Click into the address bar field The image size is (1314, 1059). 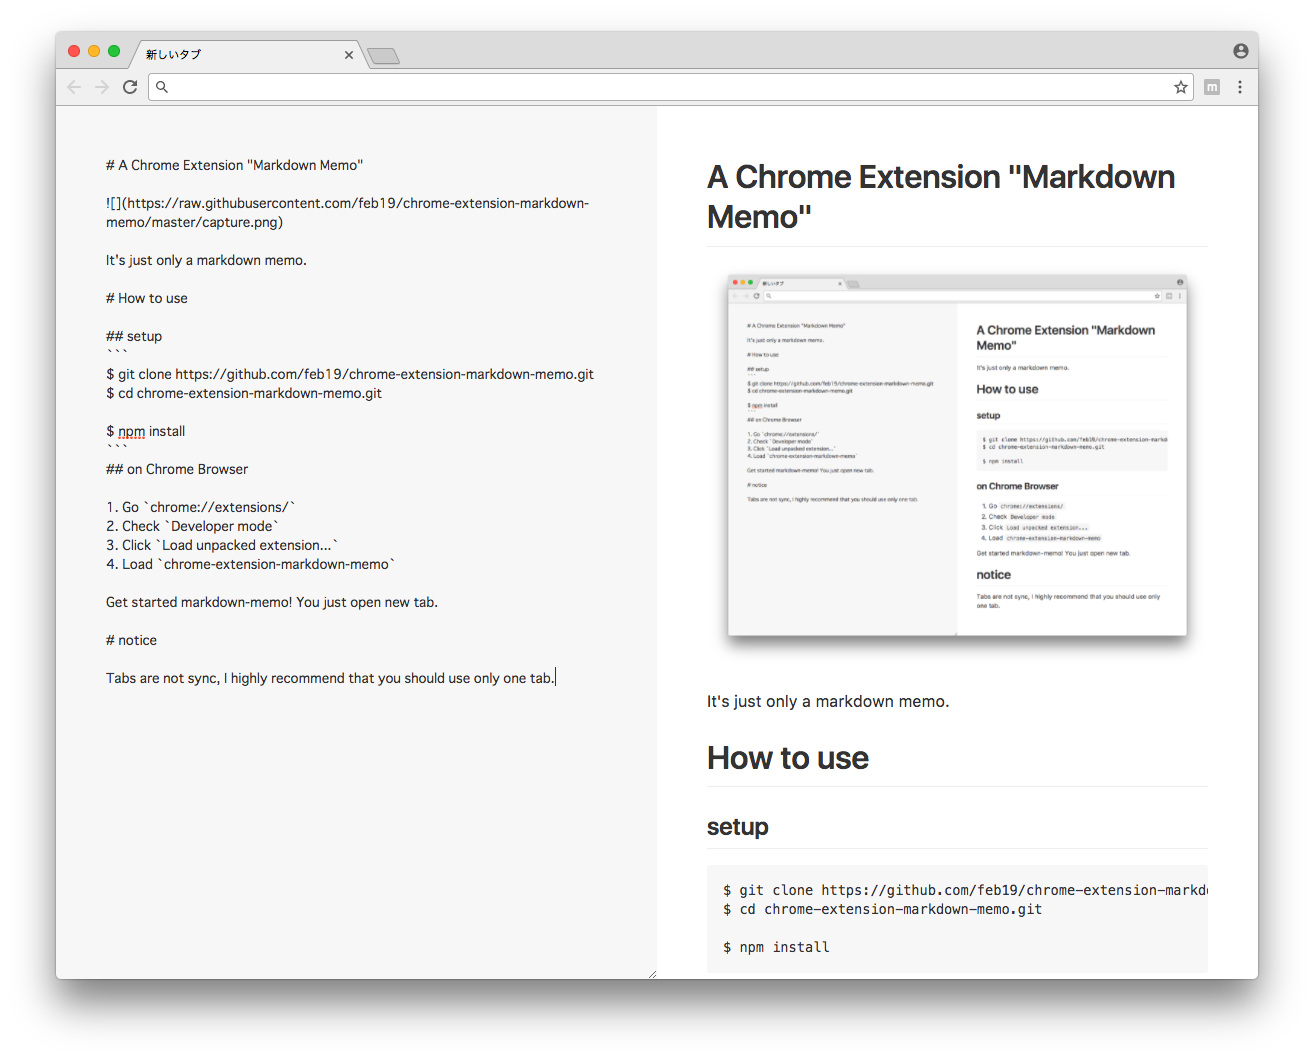click(x=670, y=87)
